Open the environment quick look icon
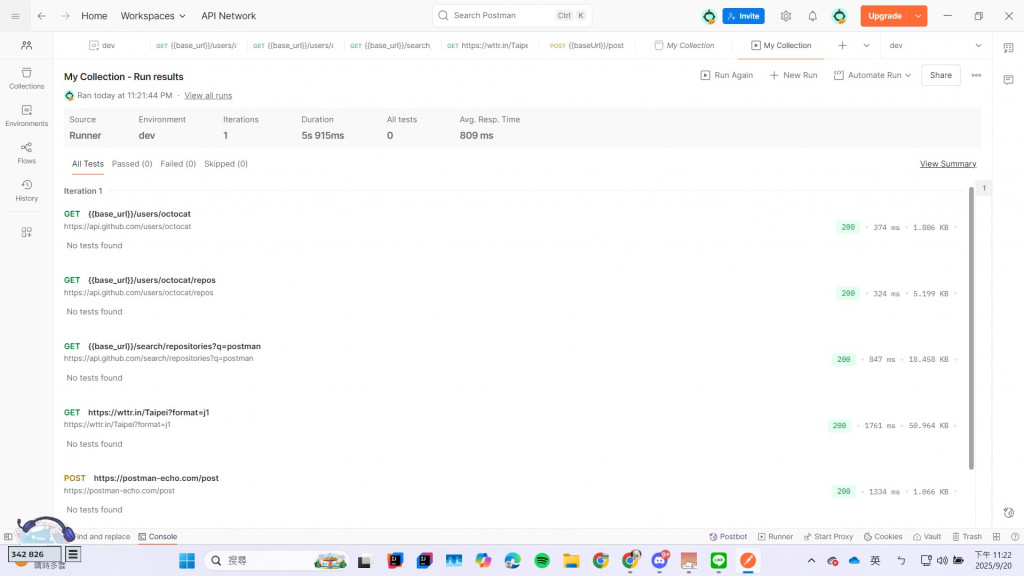Viewport: 1024px width, 576px height. [x=1008, y=48]
